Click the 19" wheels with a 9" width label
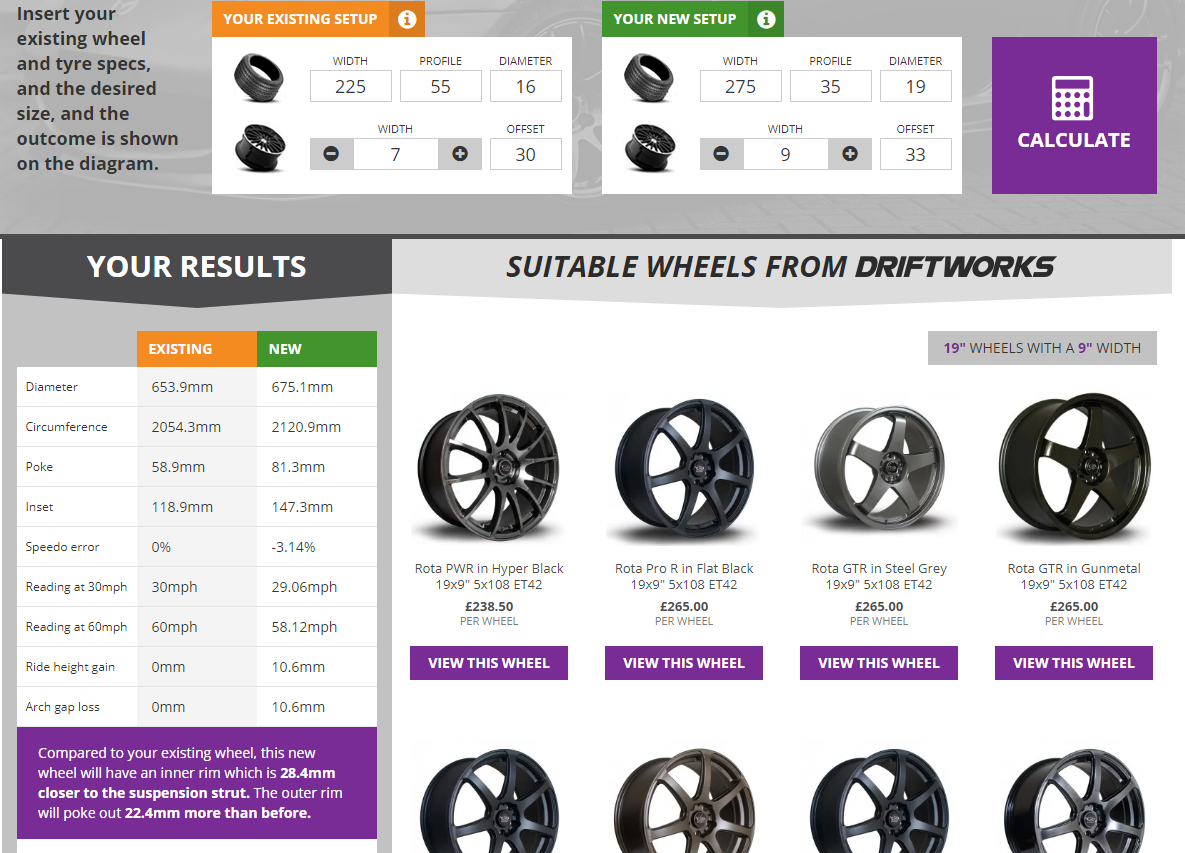The width and height of the screenshot is (1185, 853). coord(1042,348)
